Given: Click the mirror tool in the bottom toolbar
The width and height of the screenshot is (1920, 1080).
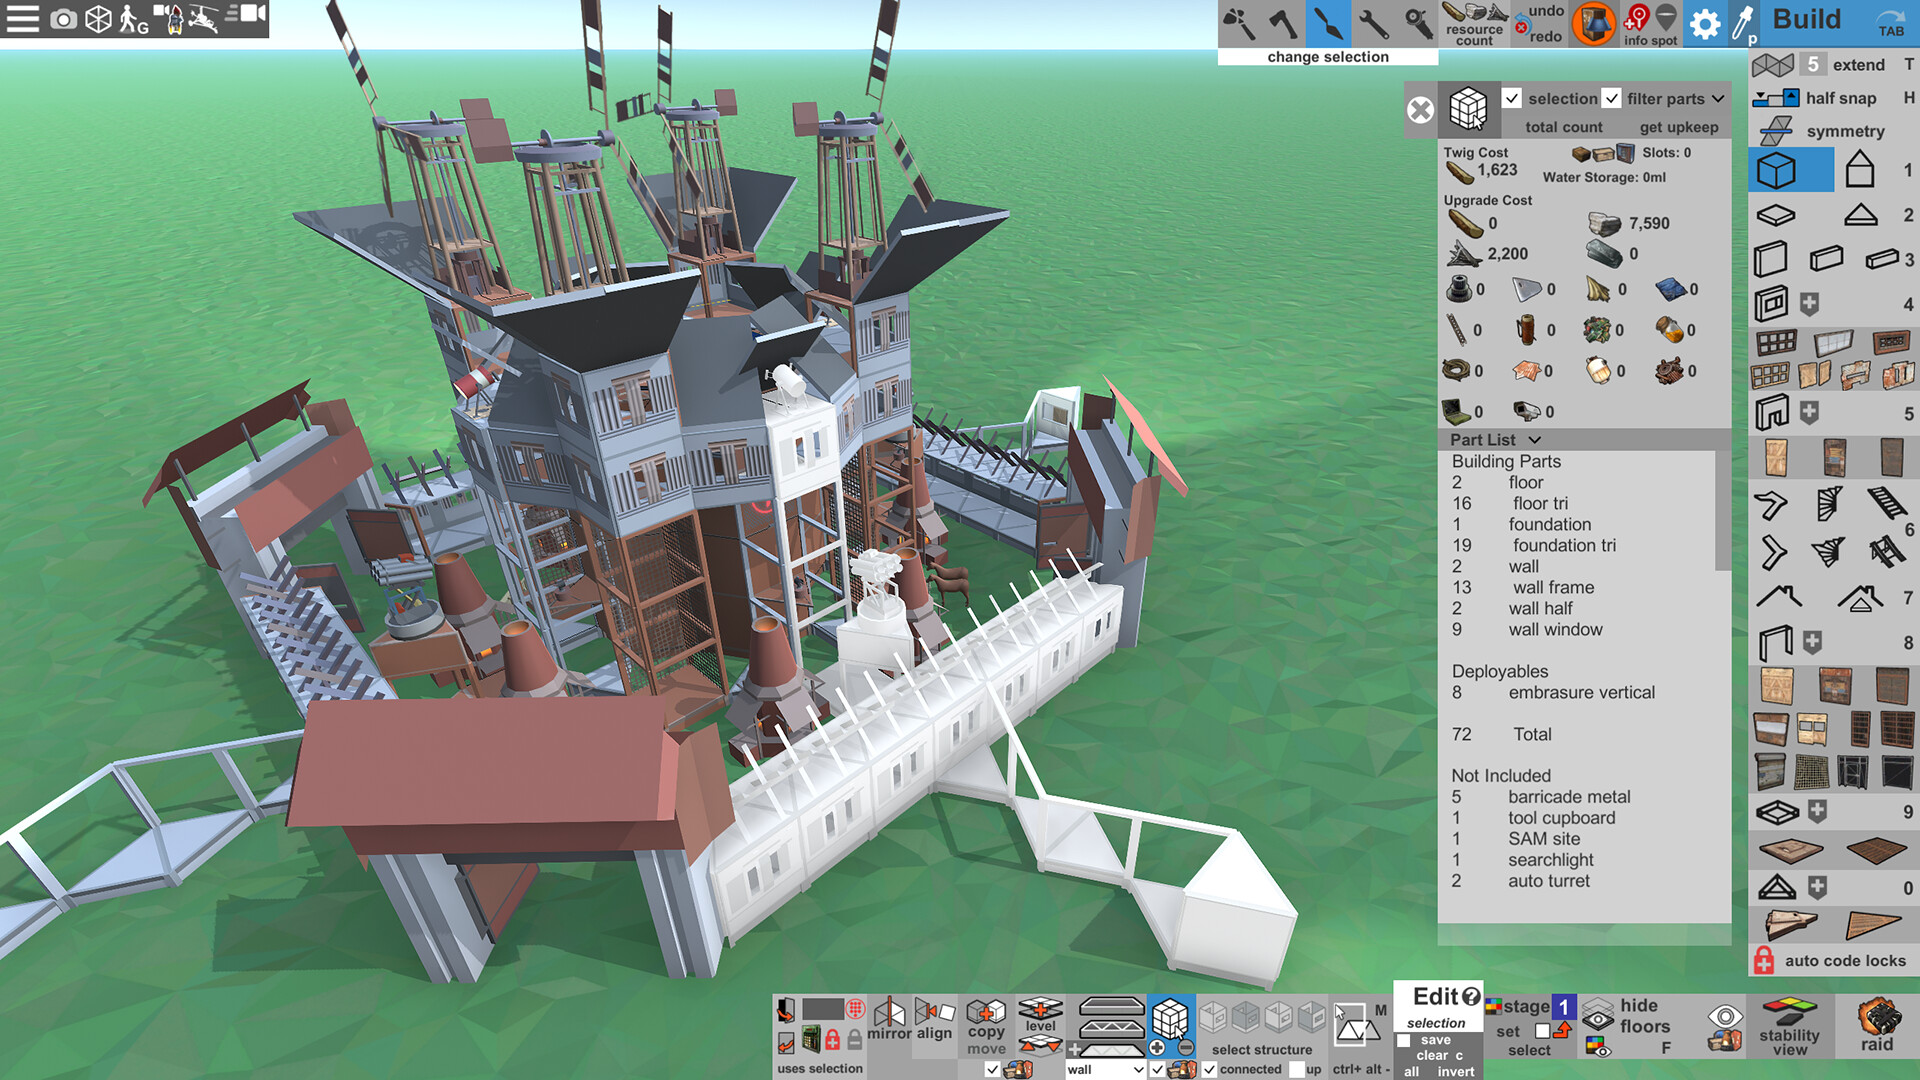Looking at the screenshot, I should pyautogui.click(x=889, y=1020).
